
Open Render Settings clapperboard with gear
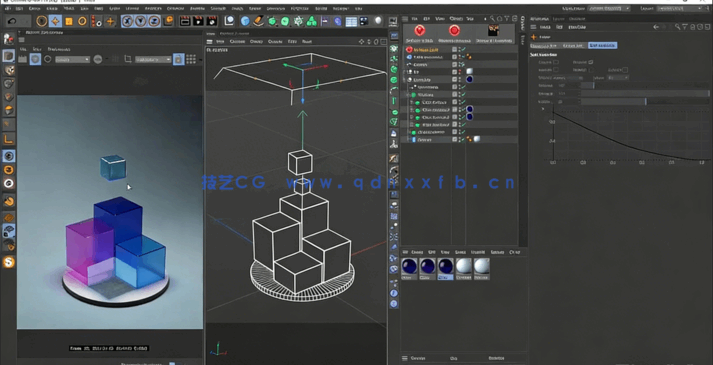[212, 21]
